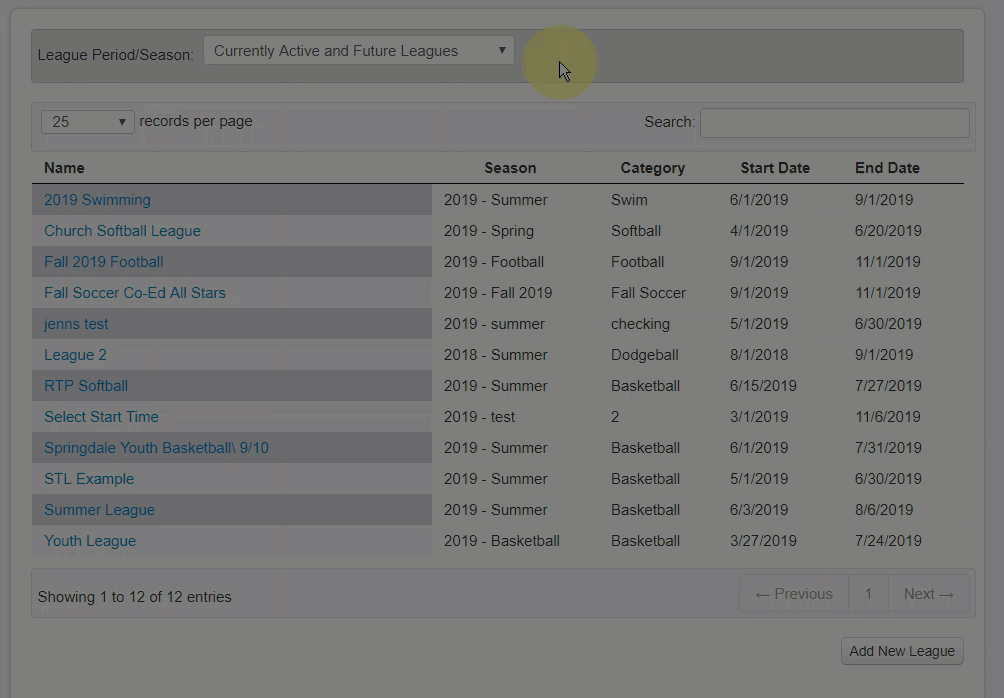Click the '2019 - Football' season cell
Screen dimensions: 1004x698
point(494,262)
